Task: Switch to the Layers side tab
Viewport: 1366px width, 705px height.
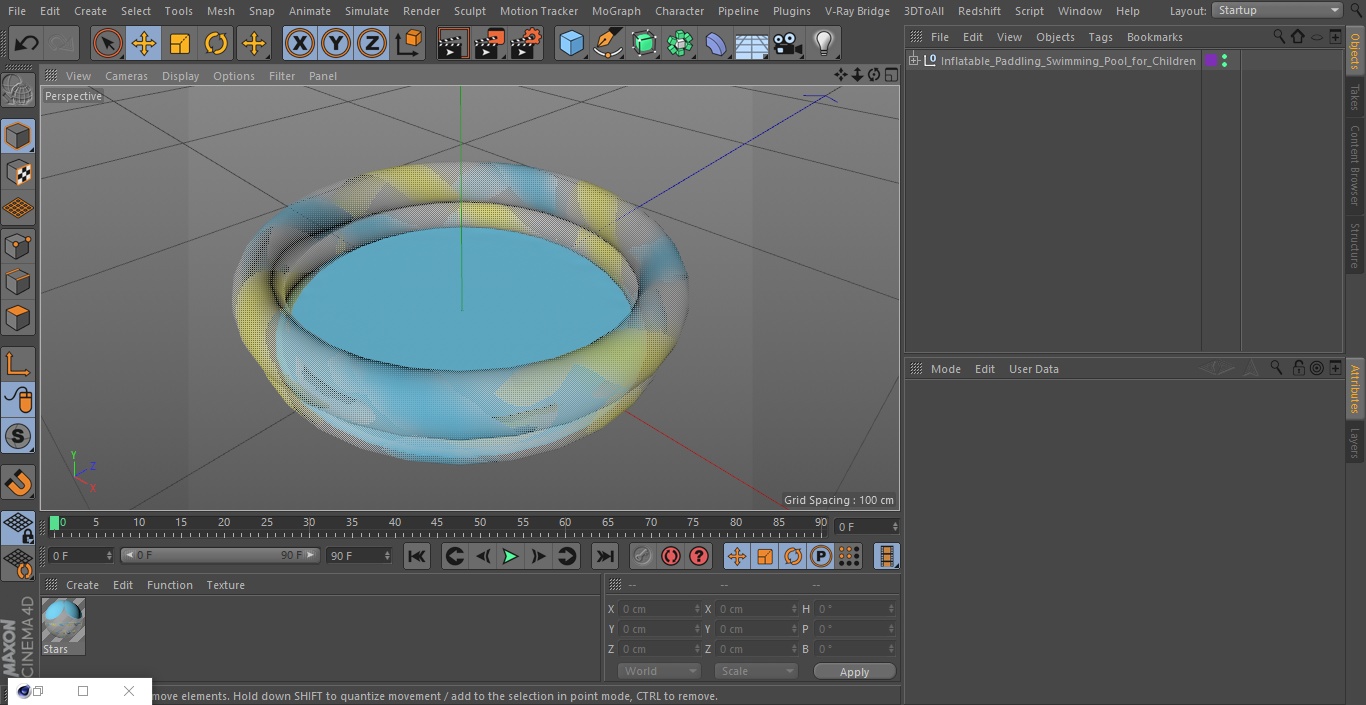Action: 1355,443
